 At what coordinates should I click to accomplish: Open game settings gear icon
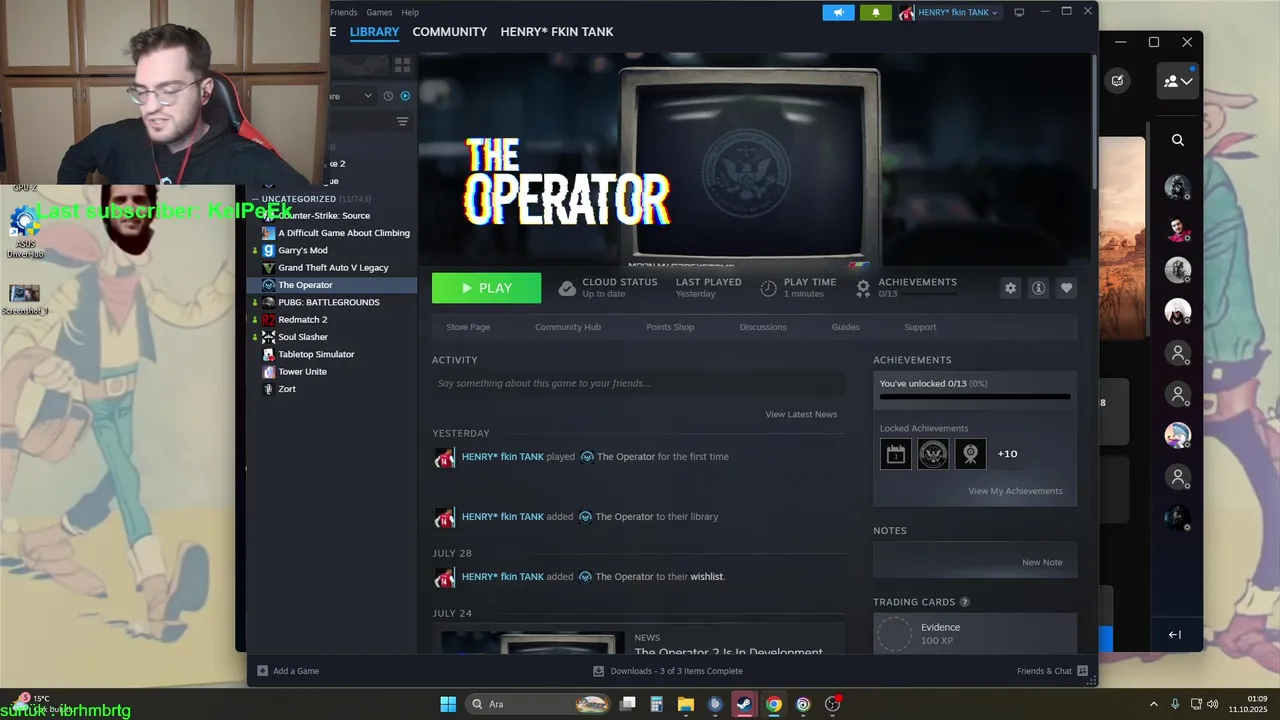[x=1010, y=288]
